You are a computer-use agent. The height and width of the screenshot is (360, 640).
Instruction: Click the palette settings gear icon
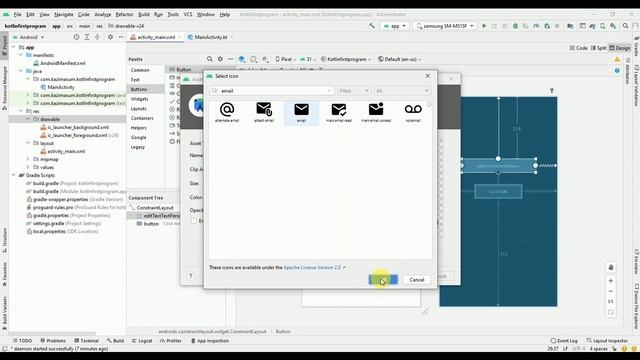tap(220, 59)
